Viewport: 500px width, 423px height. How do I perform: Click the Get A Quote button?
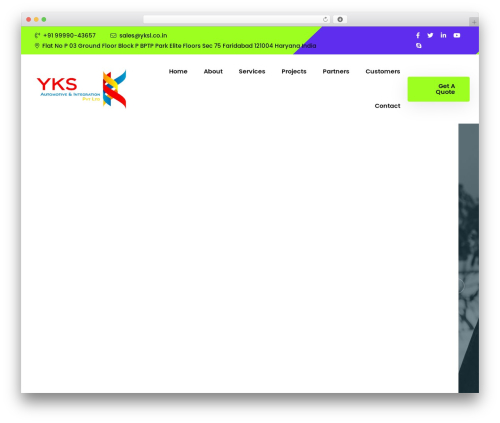(438, 89)
